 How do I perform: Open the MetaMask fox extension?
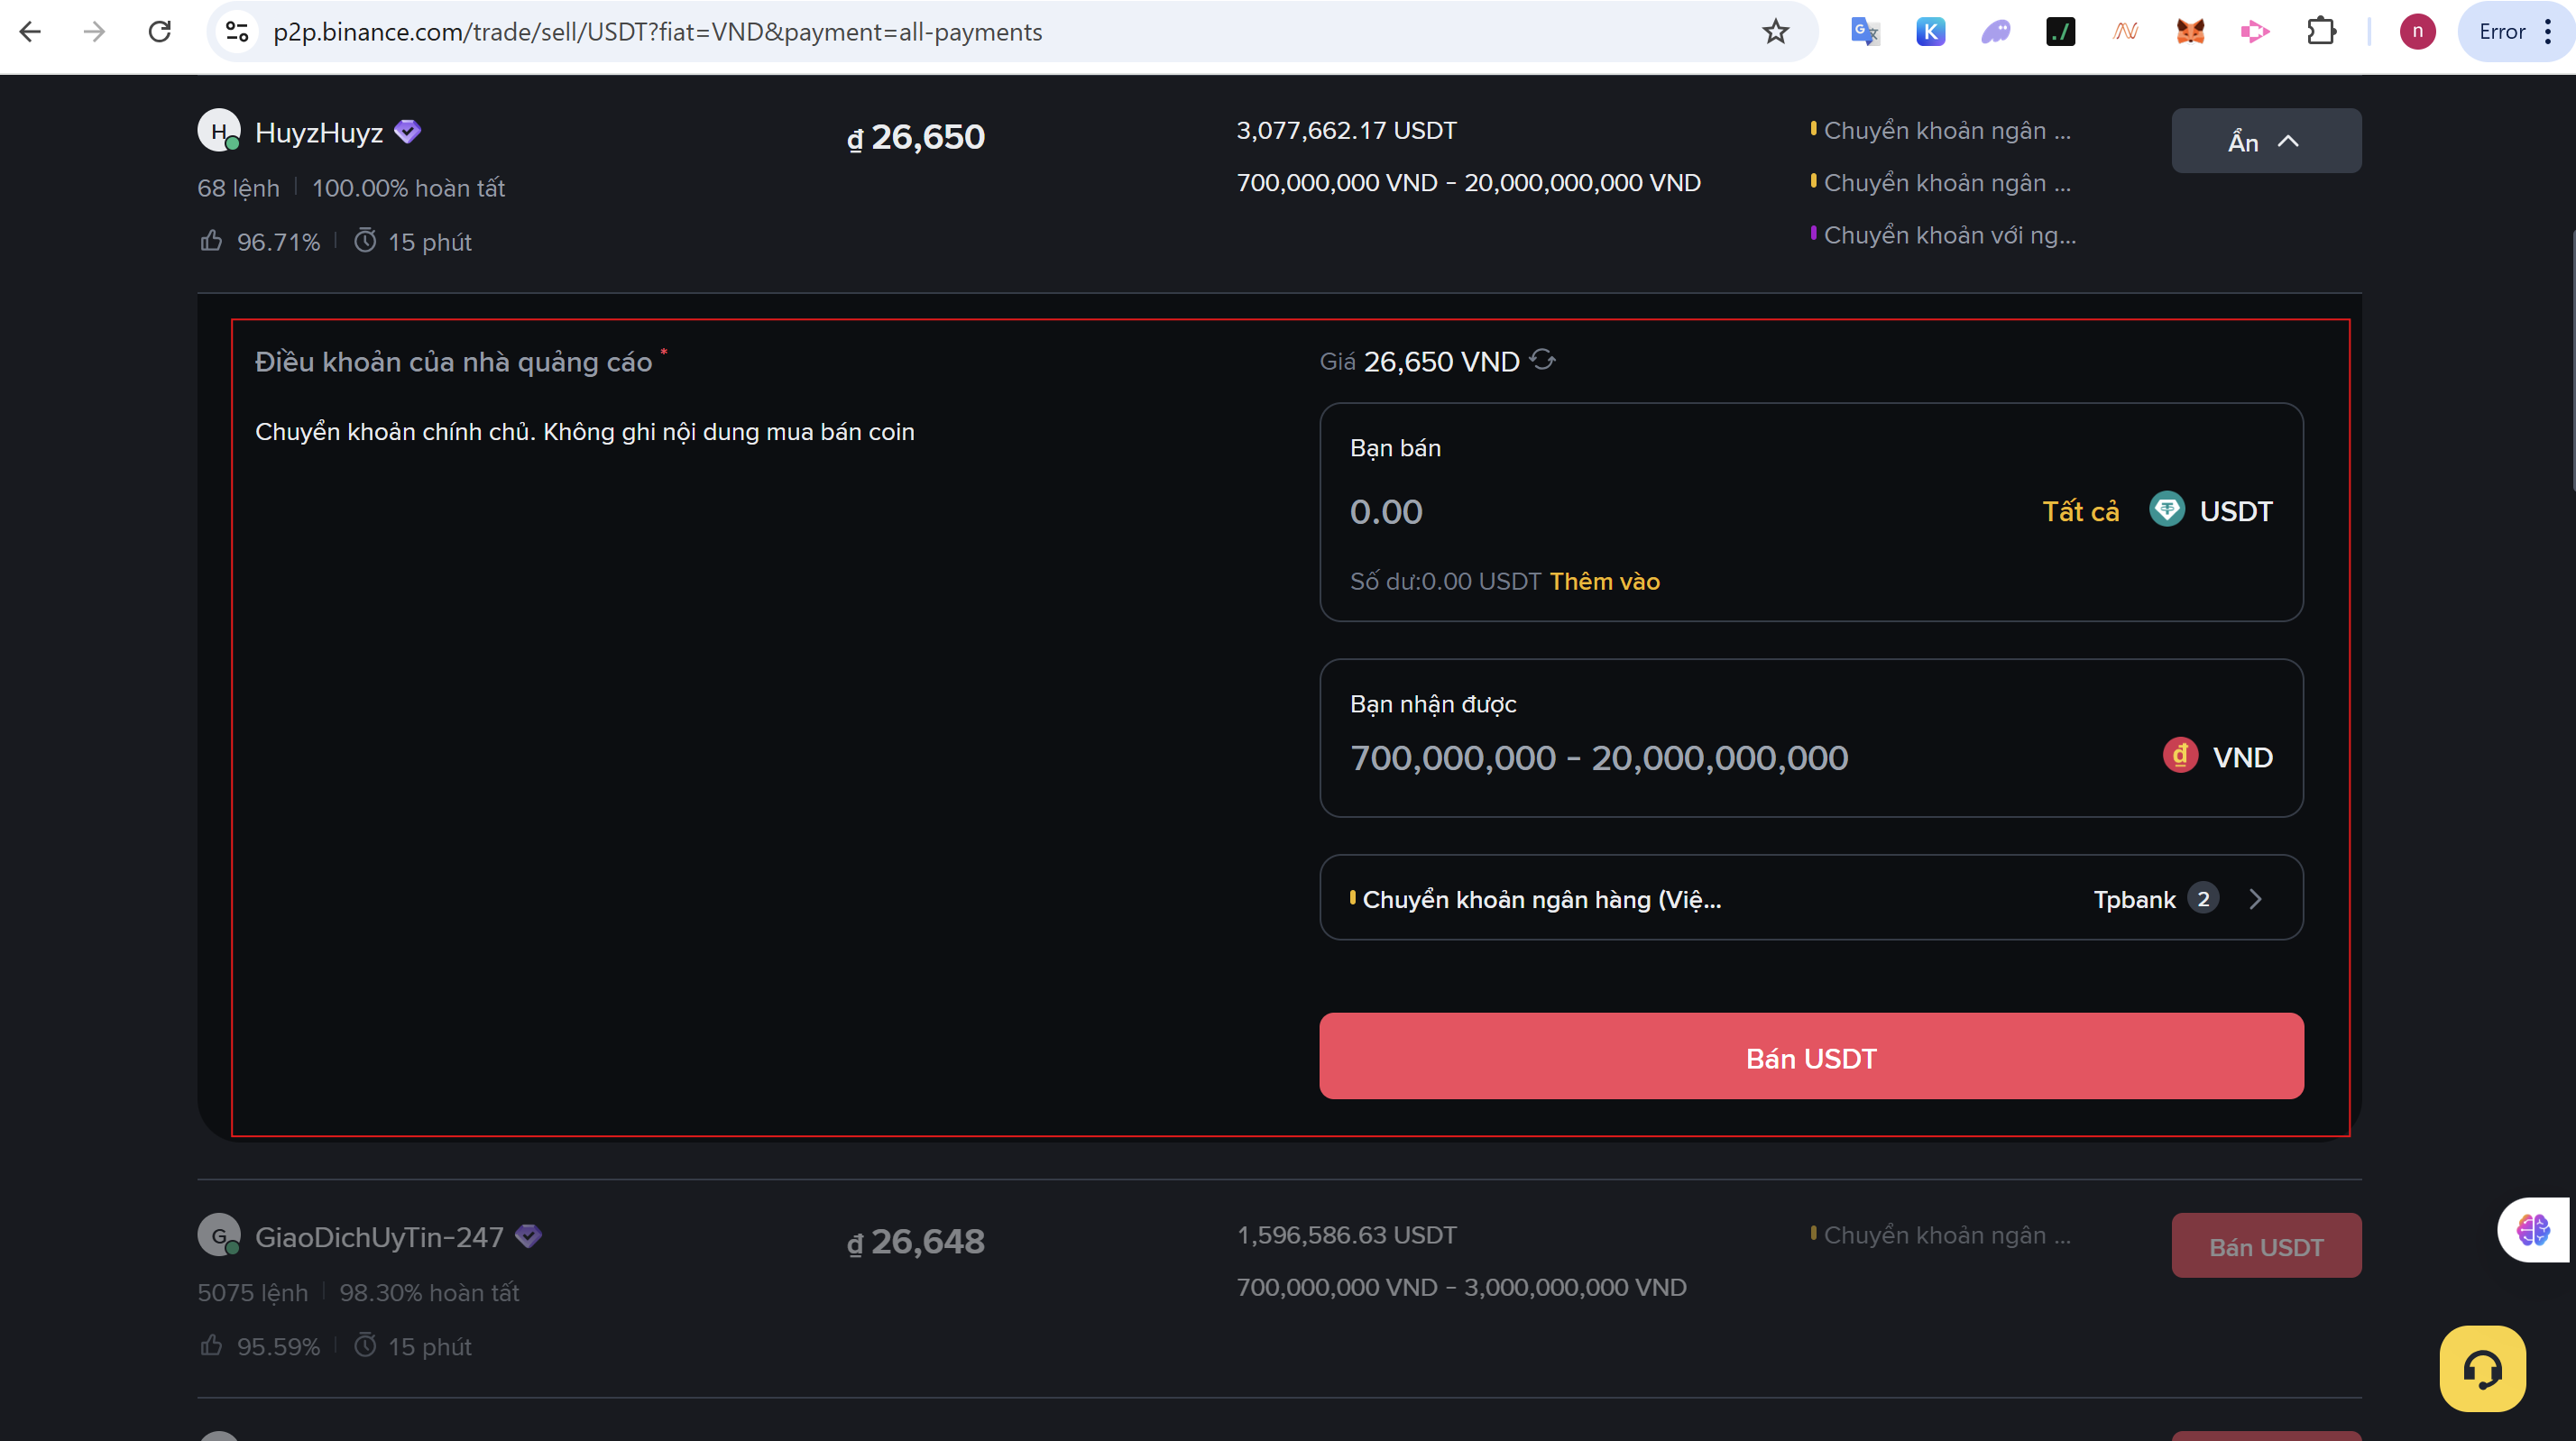pyautogui.click(x=2190, y=32)
